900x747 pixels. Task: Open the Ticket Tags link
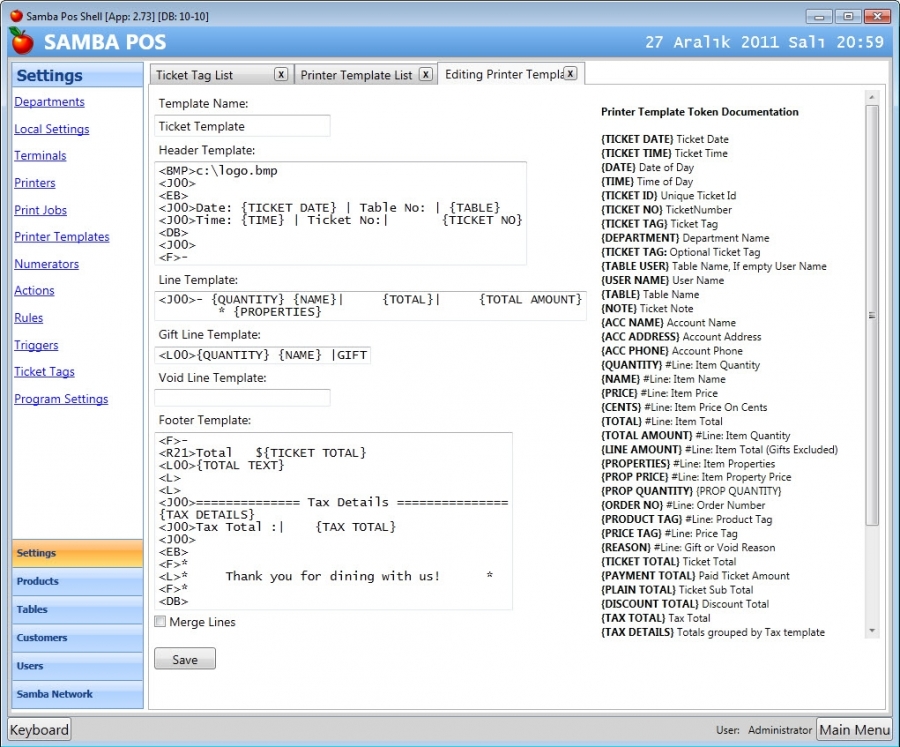click(44, 371)
